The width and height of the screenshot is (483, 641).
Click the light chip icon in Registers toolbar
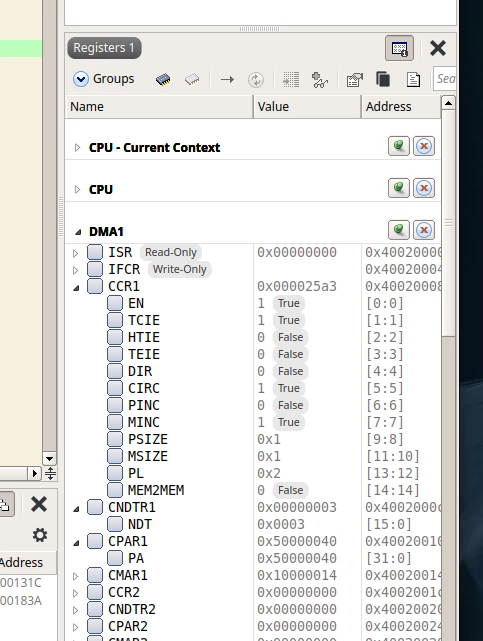coord(192,79)
